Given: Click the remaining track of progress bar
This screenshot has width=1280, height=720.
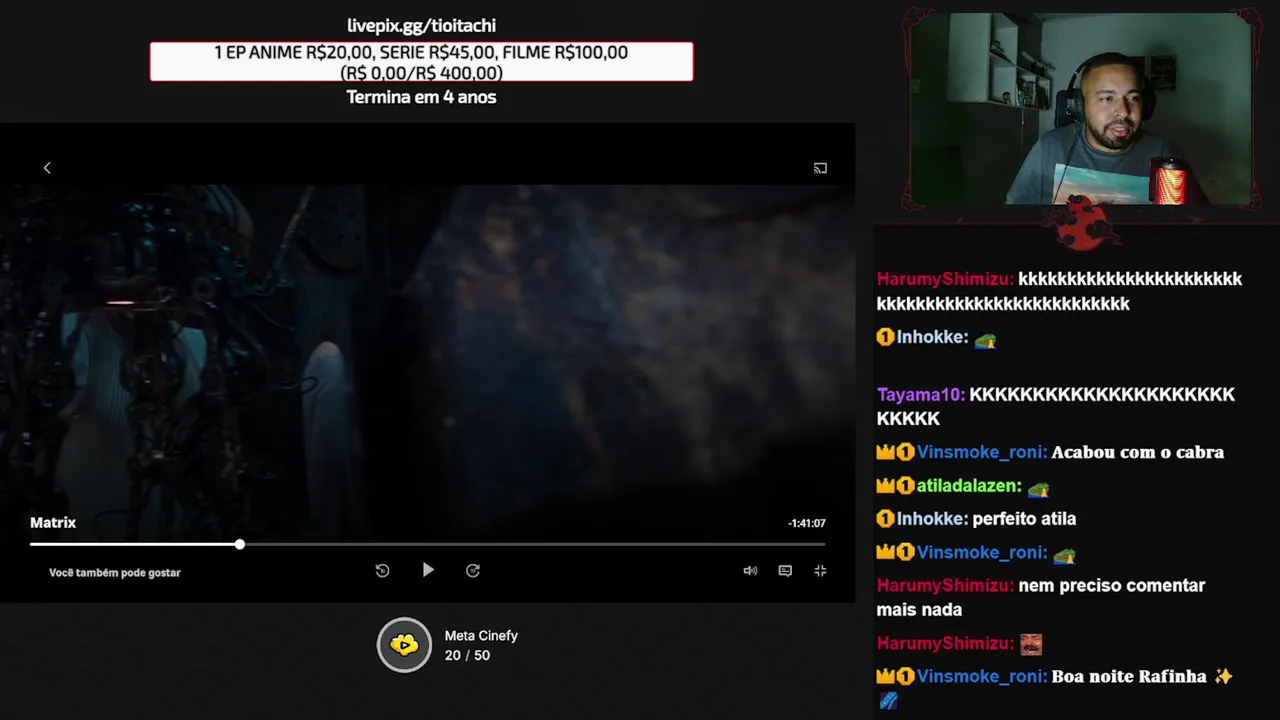Looking at the screenshot, I should click(535, 544).
